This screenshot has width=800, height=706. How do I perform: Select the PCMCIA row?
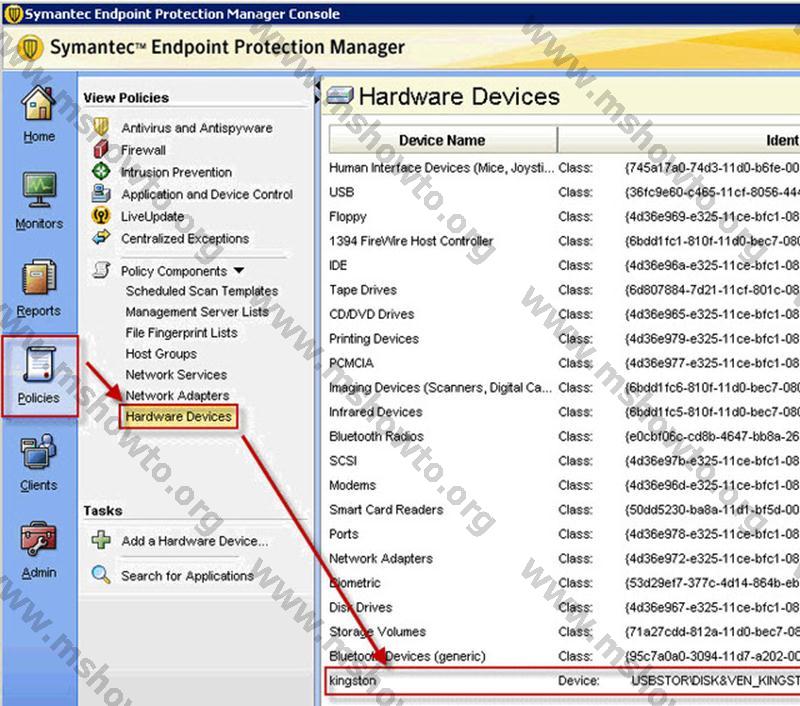563,363
